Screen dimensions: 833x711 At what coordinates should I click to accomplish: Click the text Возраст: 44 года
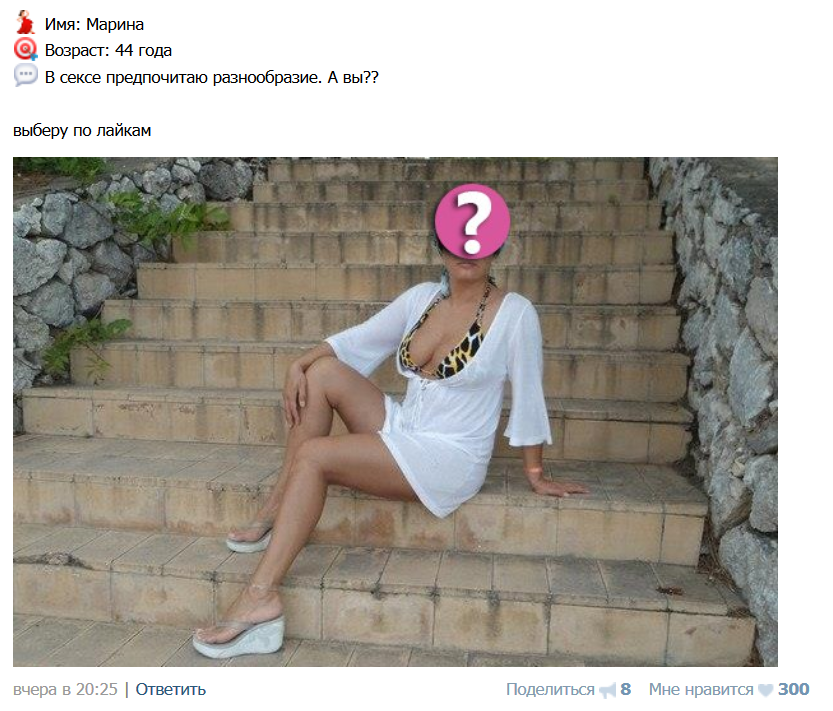(x=108, y=50)
